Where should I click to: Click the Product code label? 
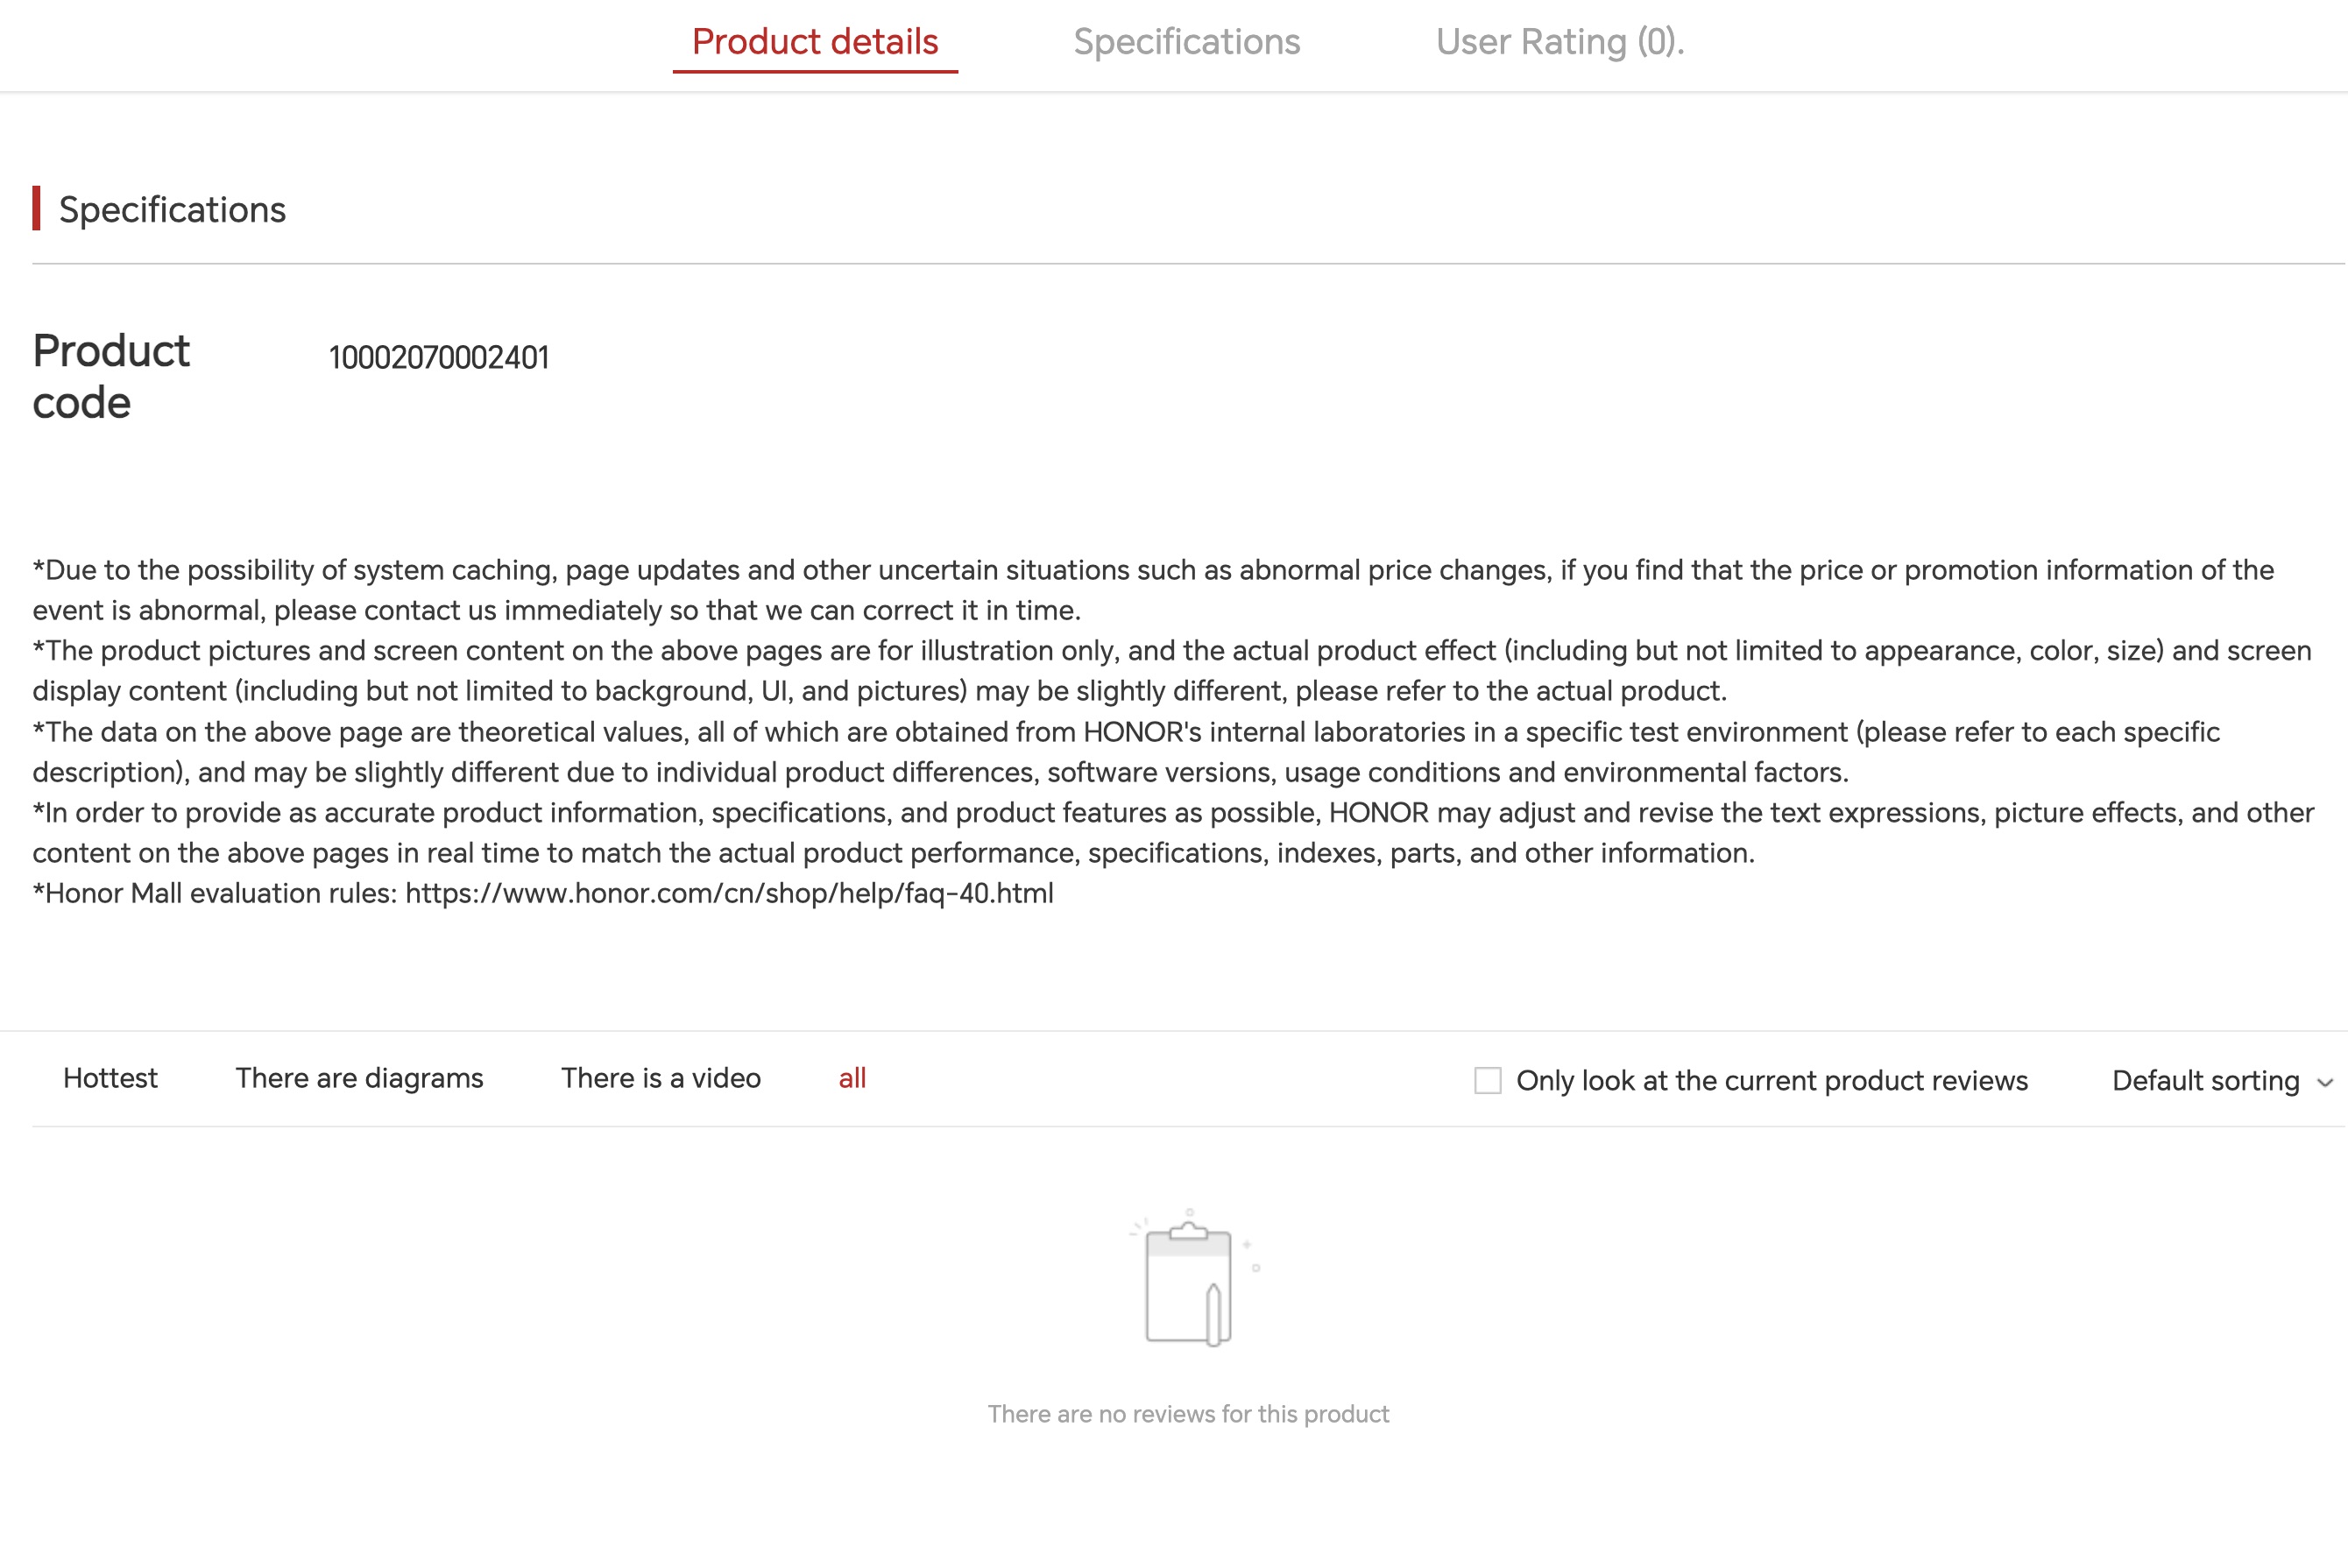111,376
